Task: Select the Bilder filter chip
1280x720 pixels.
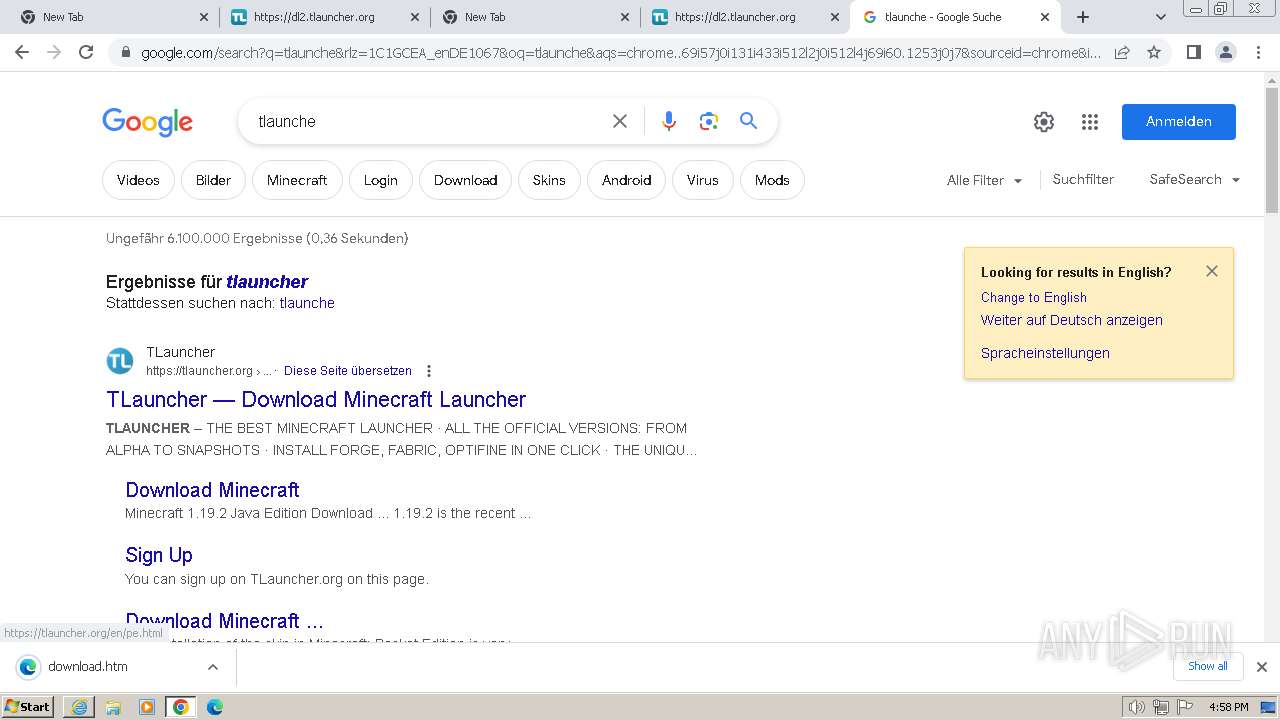Action: [x=213, y=180]
